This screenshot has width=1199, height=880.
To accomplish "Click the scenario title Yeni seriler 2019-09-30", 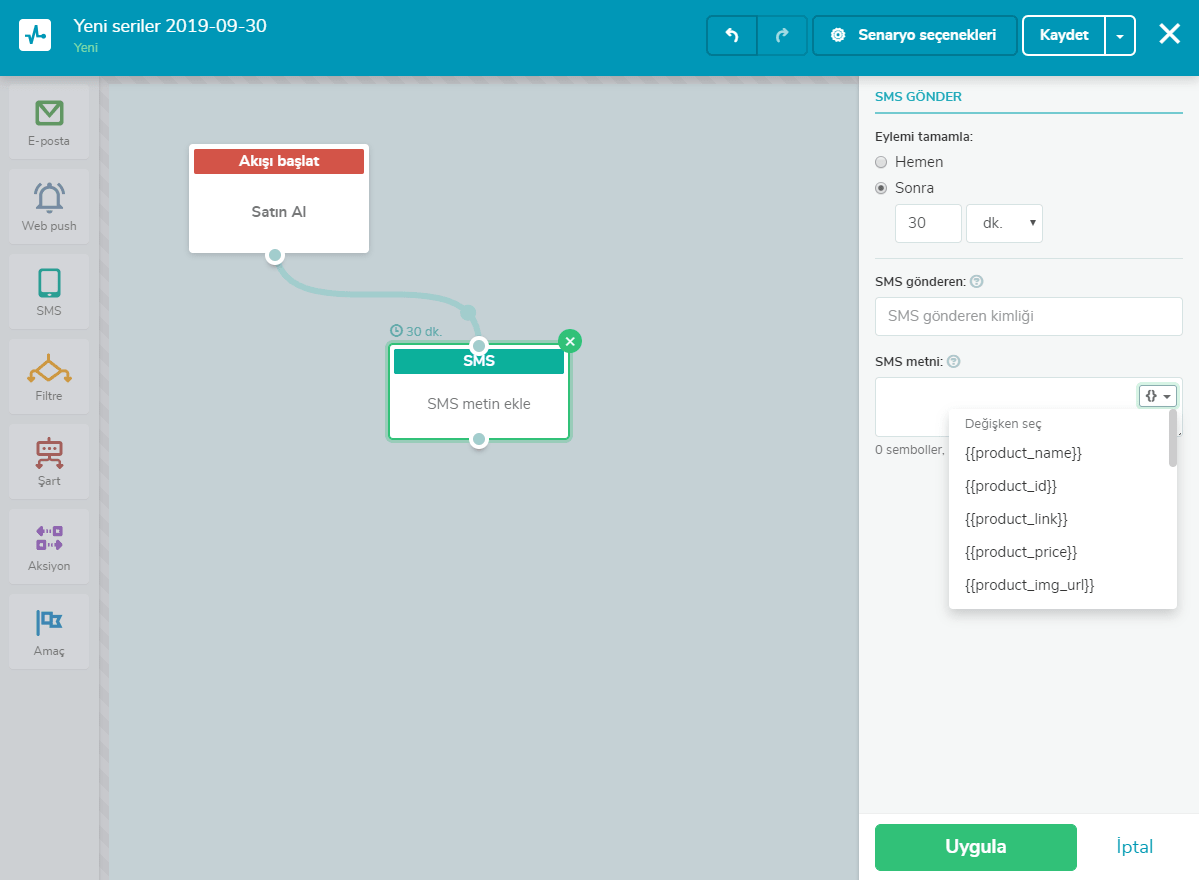I will click(x=170, y=26).
